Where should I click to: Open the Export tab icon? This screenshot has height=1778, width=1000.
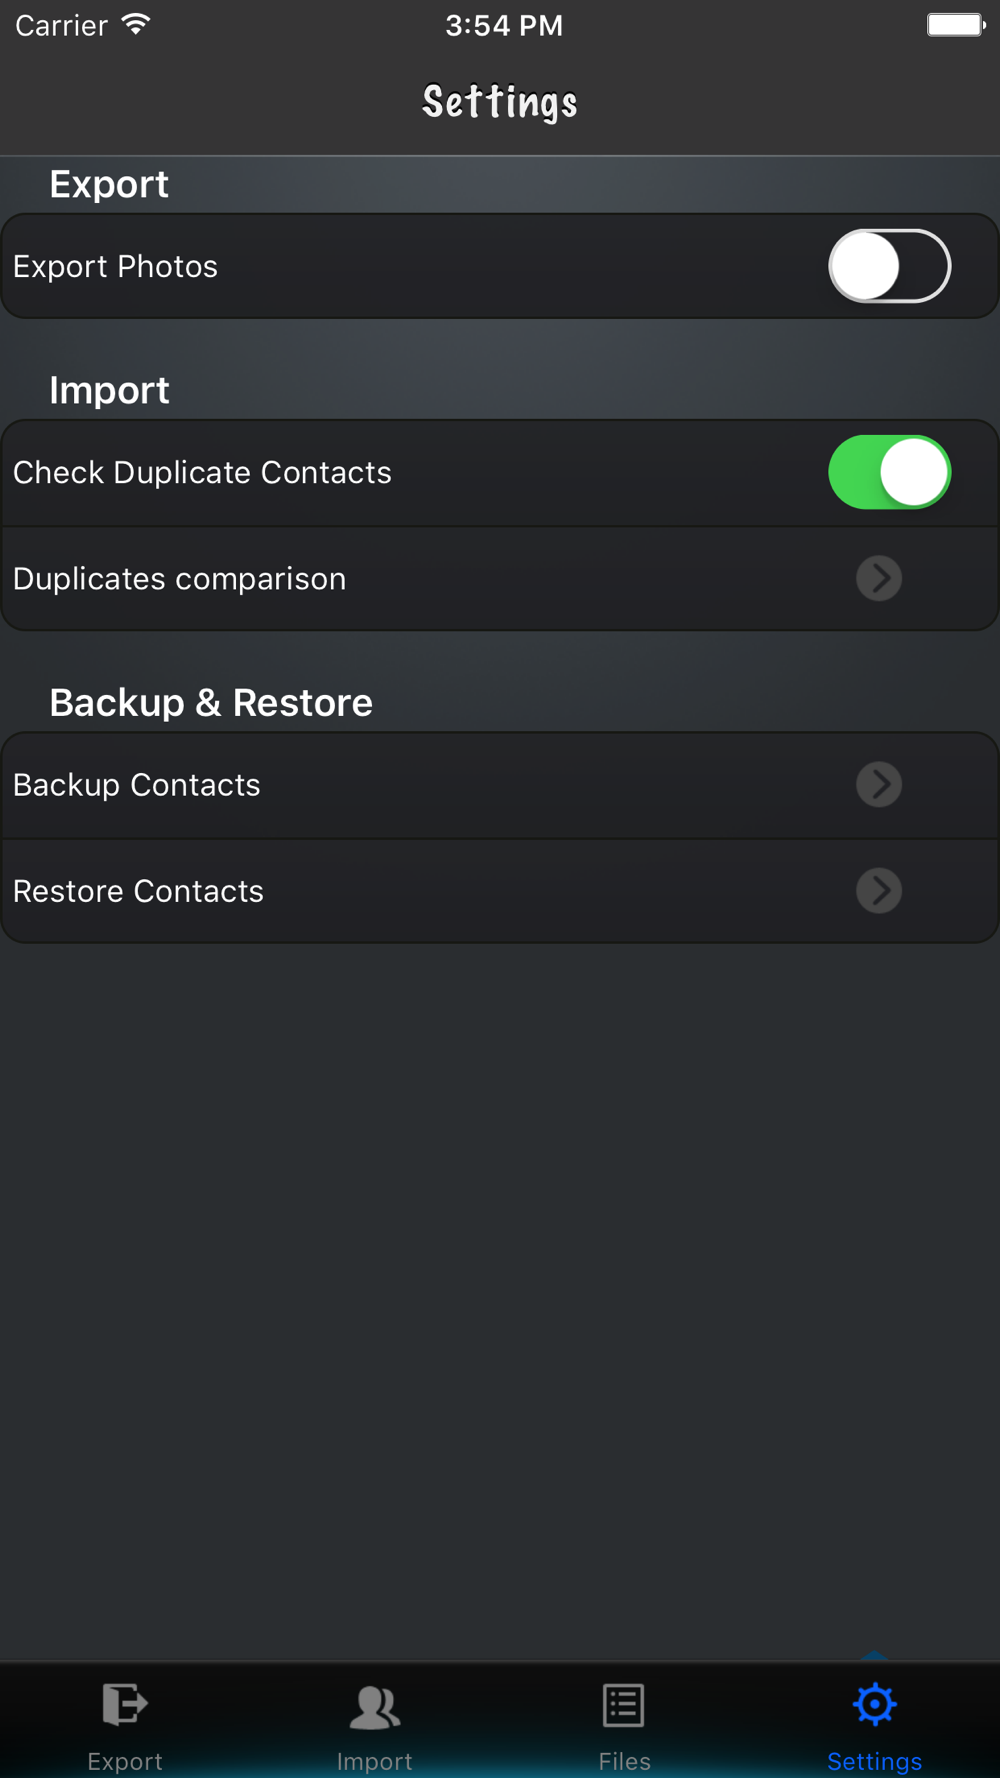tap(125, 1704)
